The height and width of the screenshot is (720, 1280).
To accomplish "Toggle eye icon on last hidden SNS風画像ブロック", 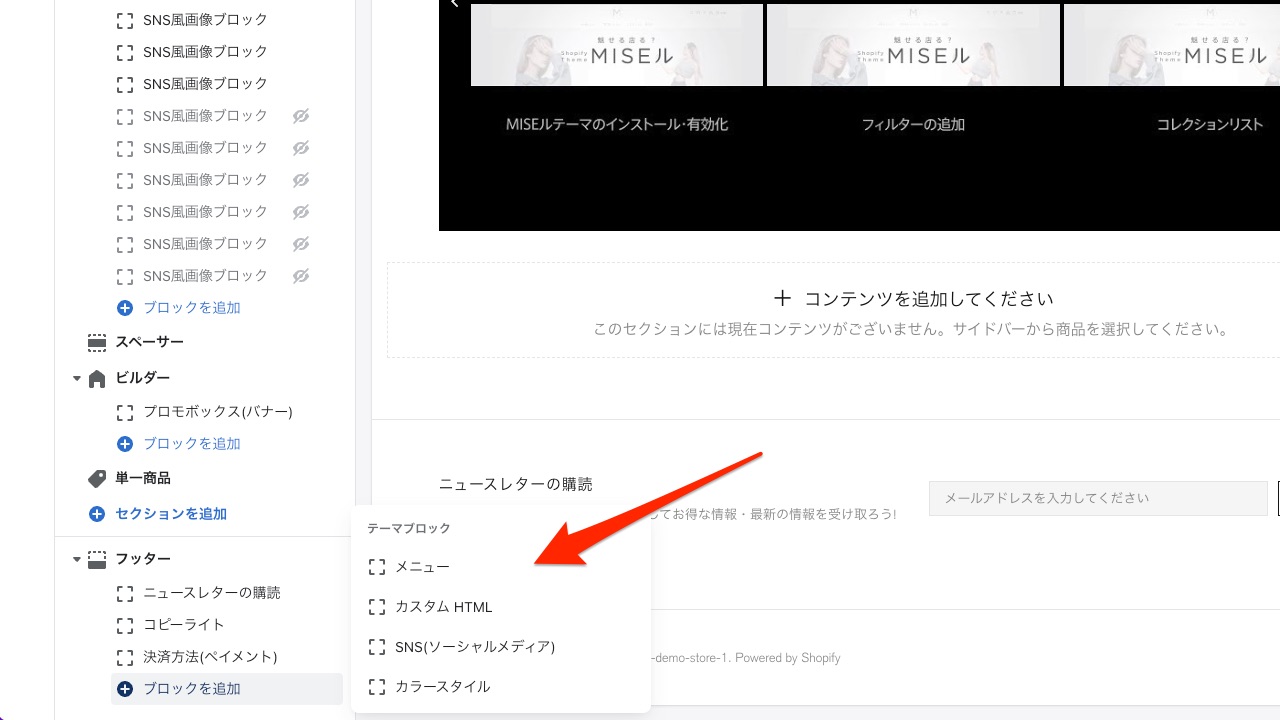I will coord(301,276).
